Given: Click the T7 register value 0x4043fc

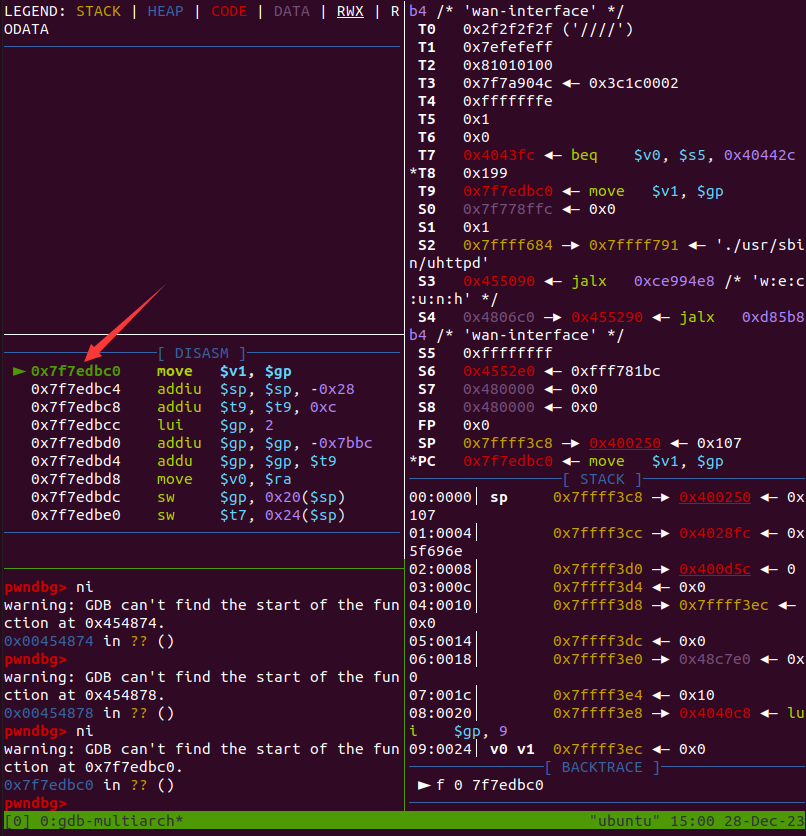Looking at the screenshot, I should [x=498, y=155].
